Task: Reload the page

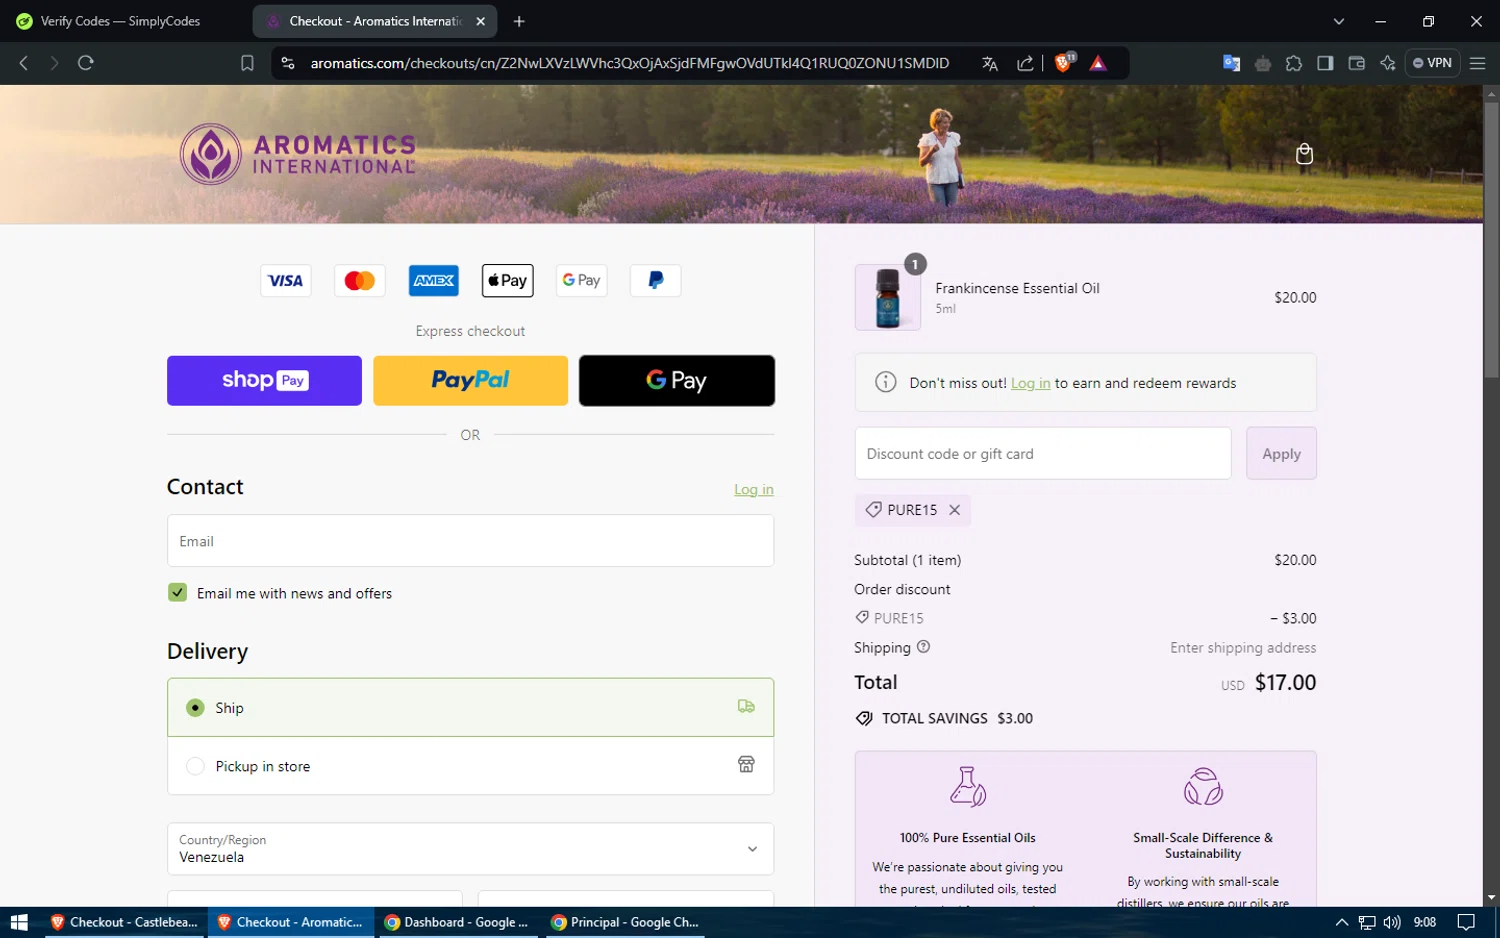Action: click(x=86, y=63)
